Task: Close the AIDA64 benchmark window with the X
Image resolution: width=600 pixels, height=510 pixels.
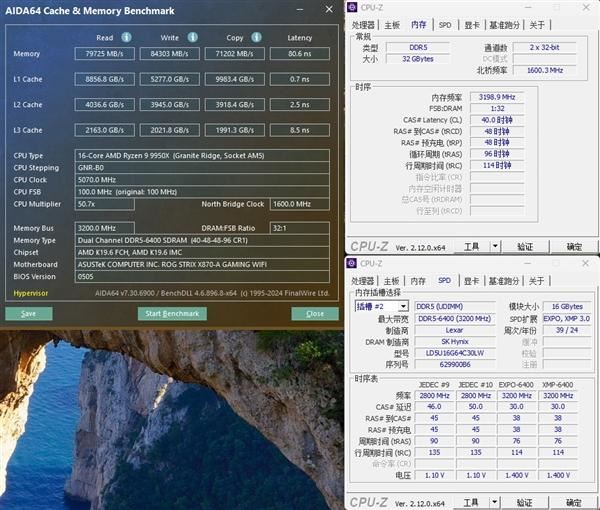Action: (331, 9)
